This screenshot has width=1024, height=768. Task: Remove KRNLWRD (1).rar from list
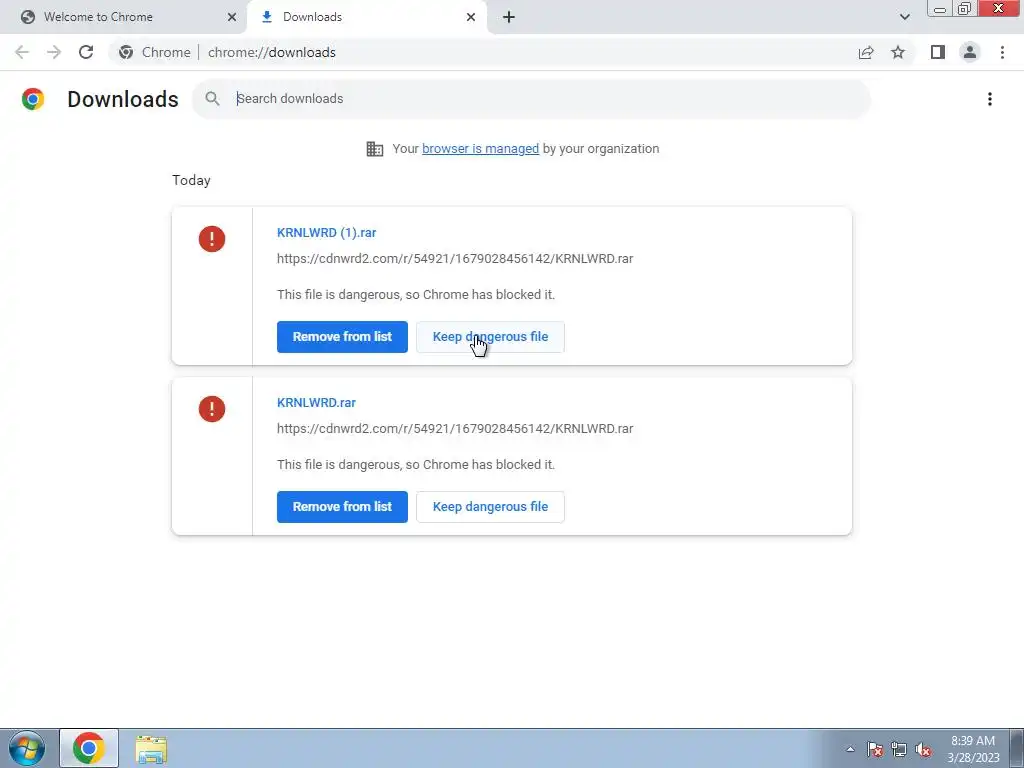342,337
